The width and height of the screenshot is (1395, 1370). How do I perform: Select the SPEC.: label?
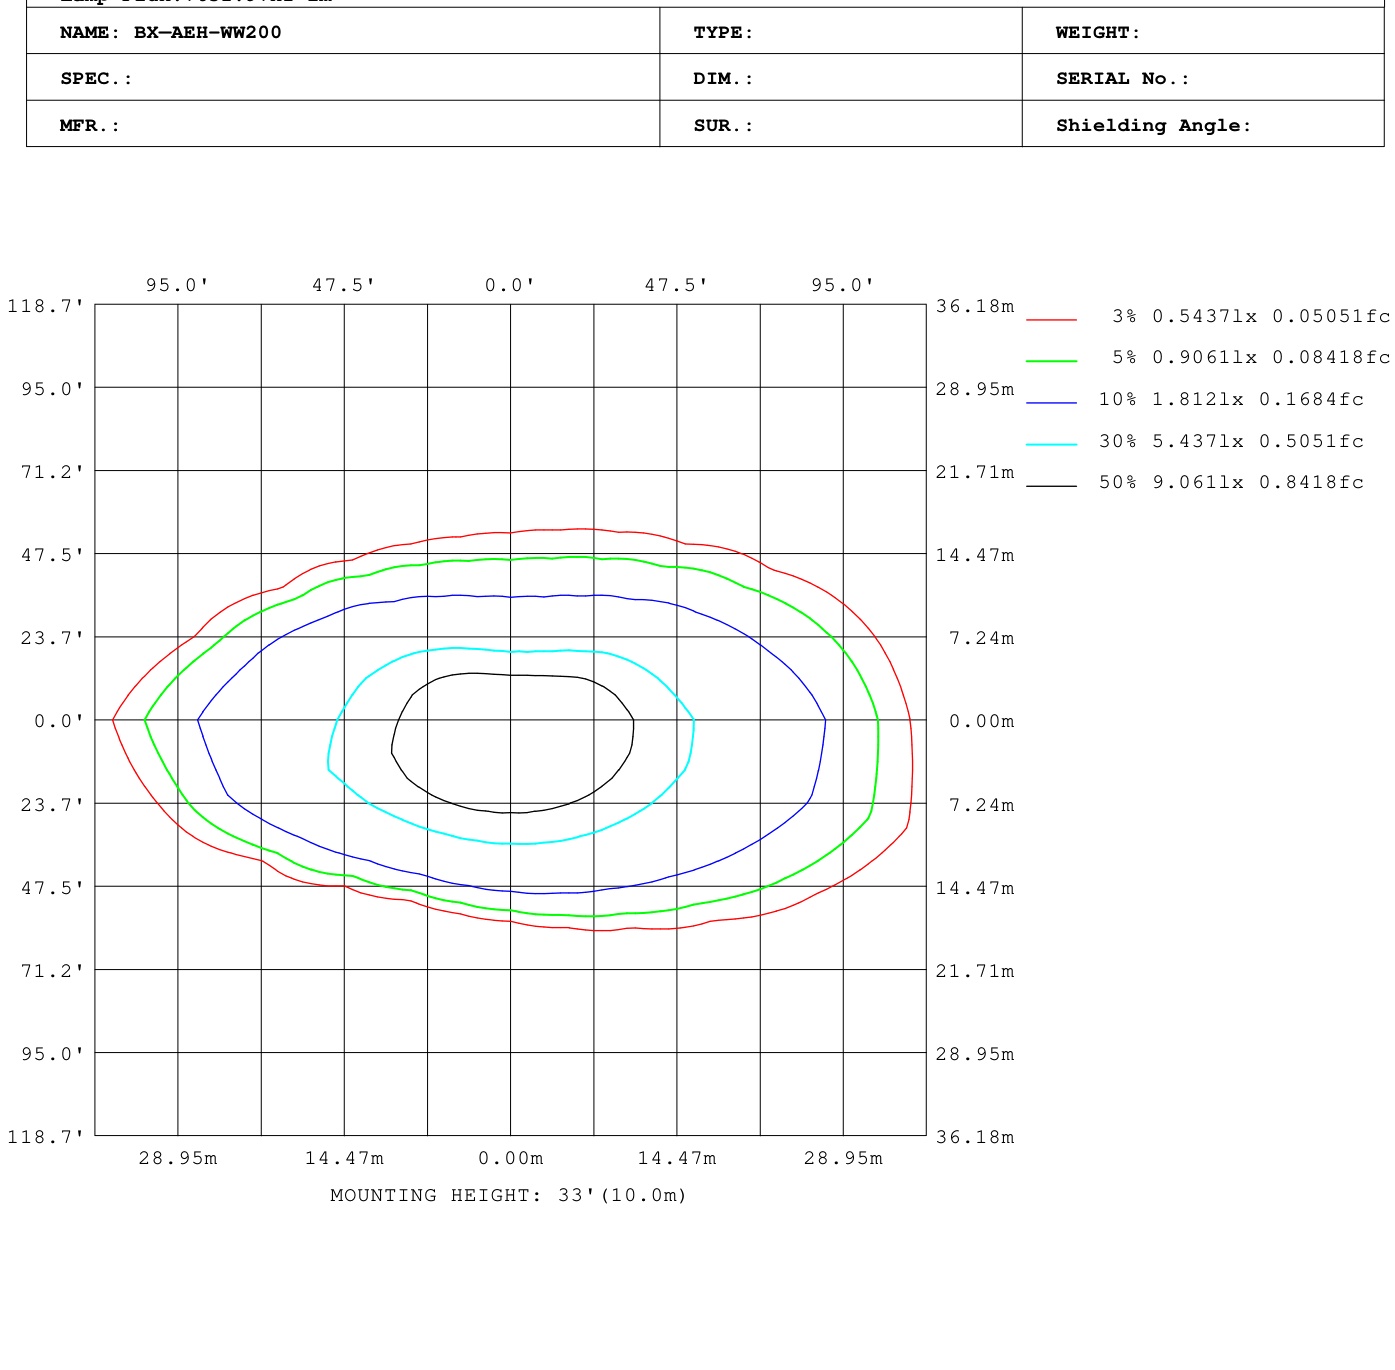96,79
